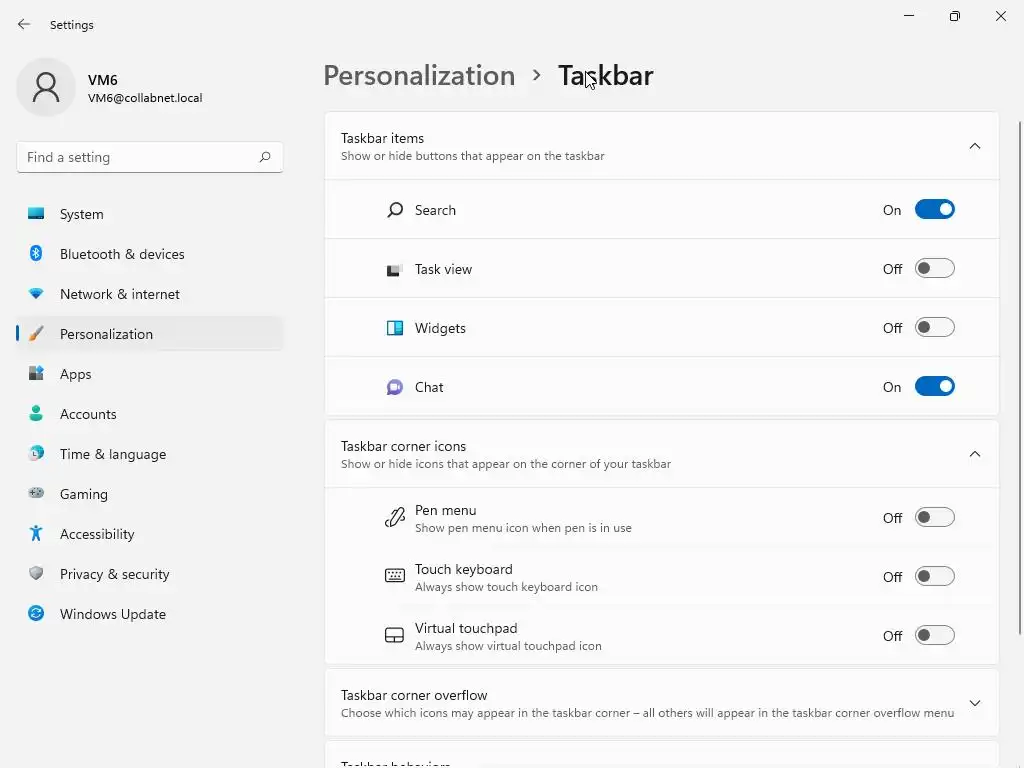The width and height of the screenshot is (1024, 768).
Task: Collapse the Taskbar items section
Action: [x=975, y=146]
